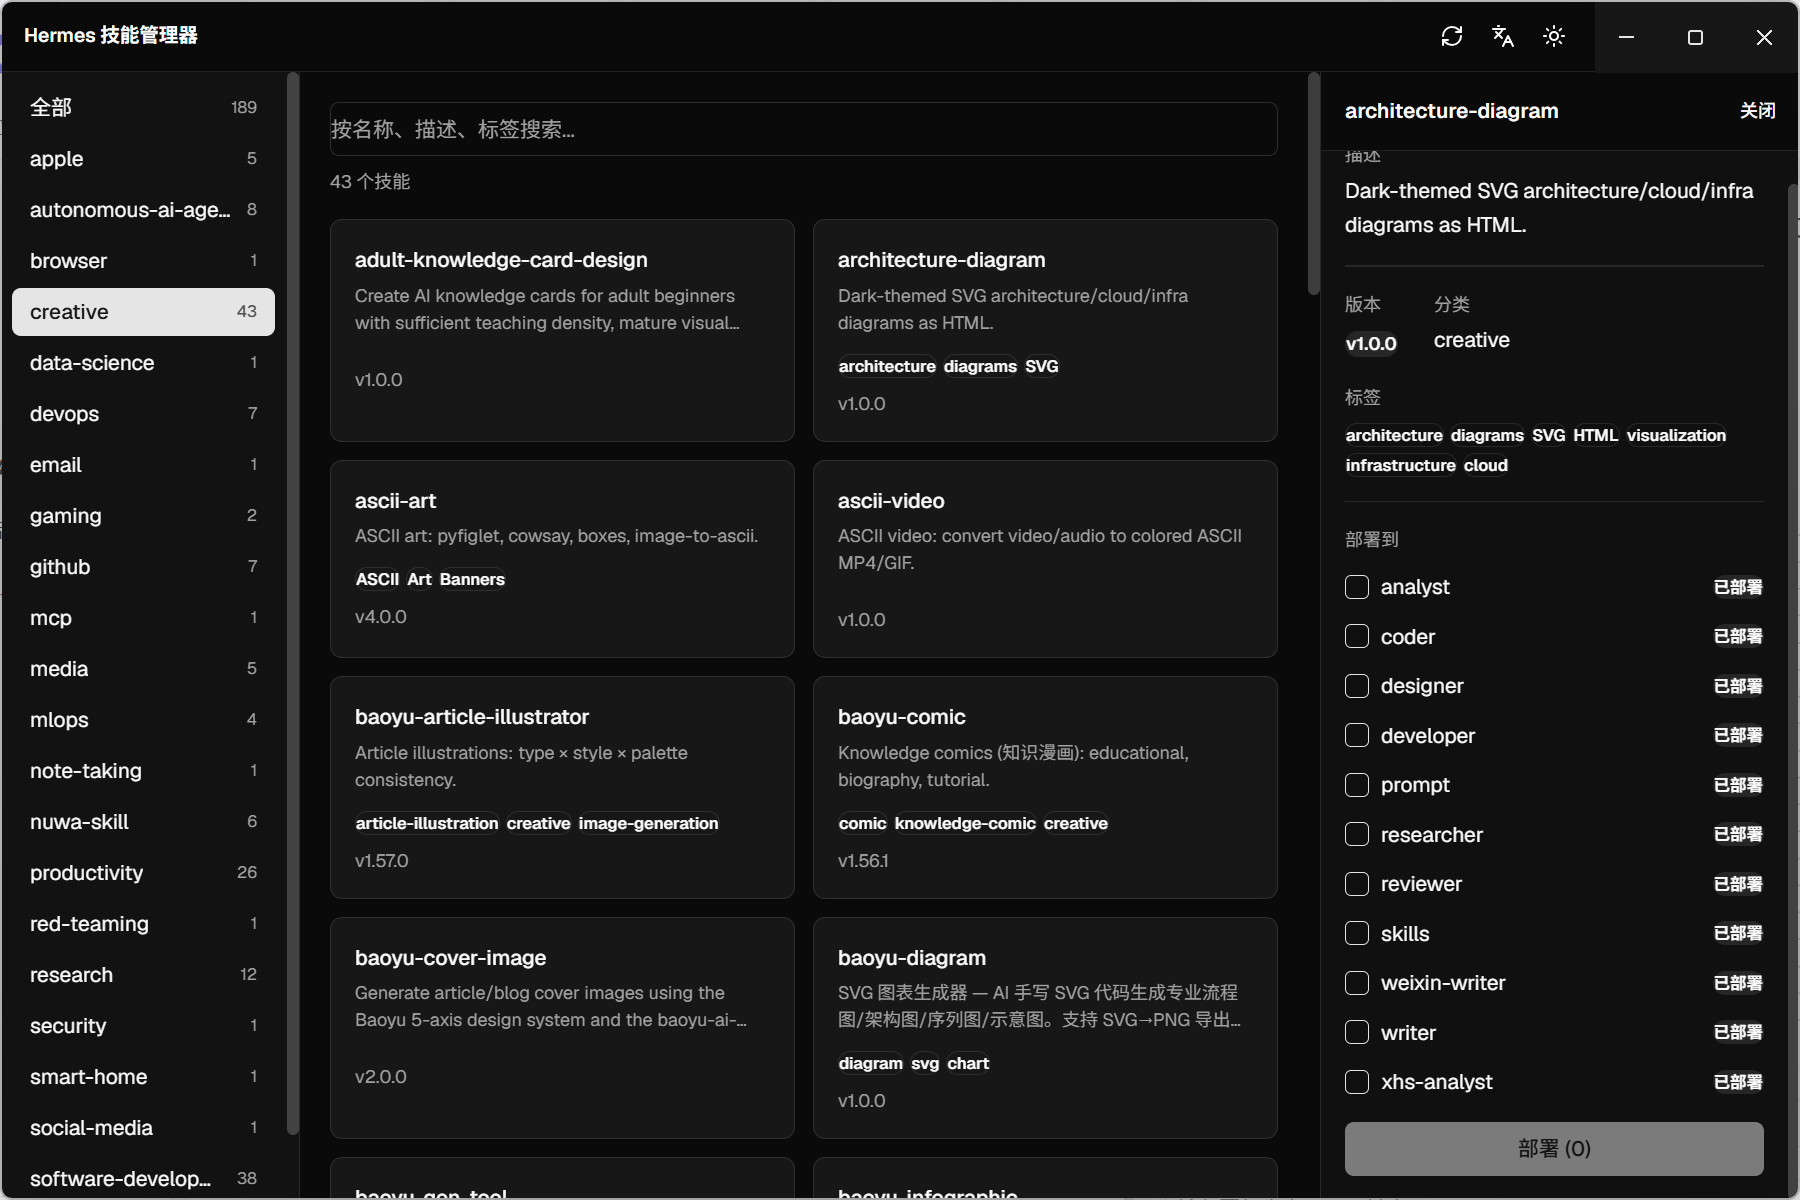Viewport: 1800px width, 1200px height.
Task: Close the Hermes window
Action: [1764, 37]
